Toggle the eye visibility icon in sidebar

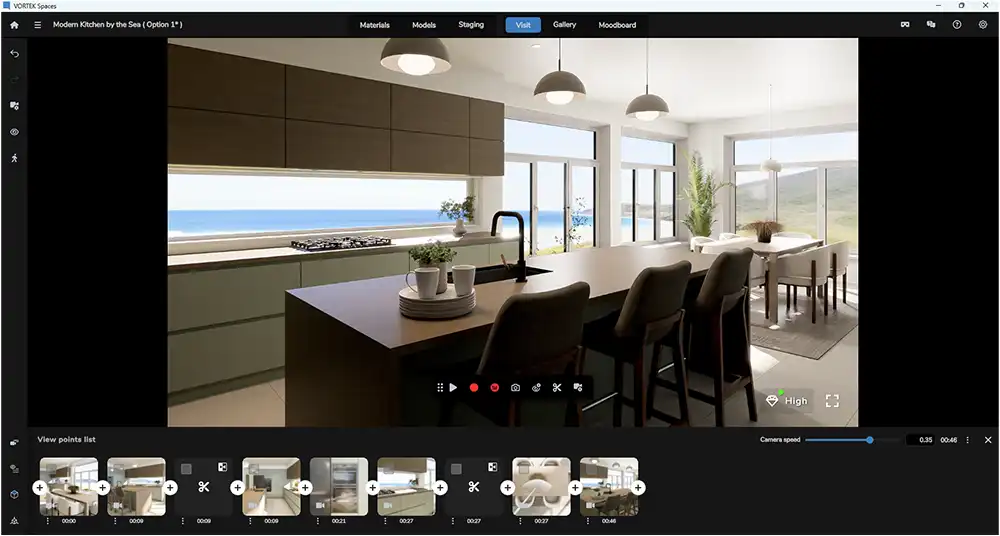[14, 132]
